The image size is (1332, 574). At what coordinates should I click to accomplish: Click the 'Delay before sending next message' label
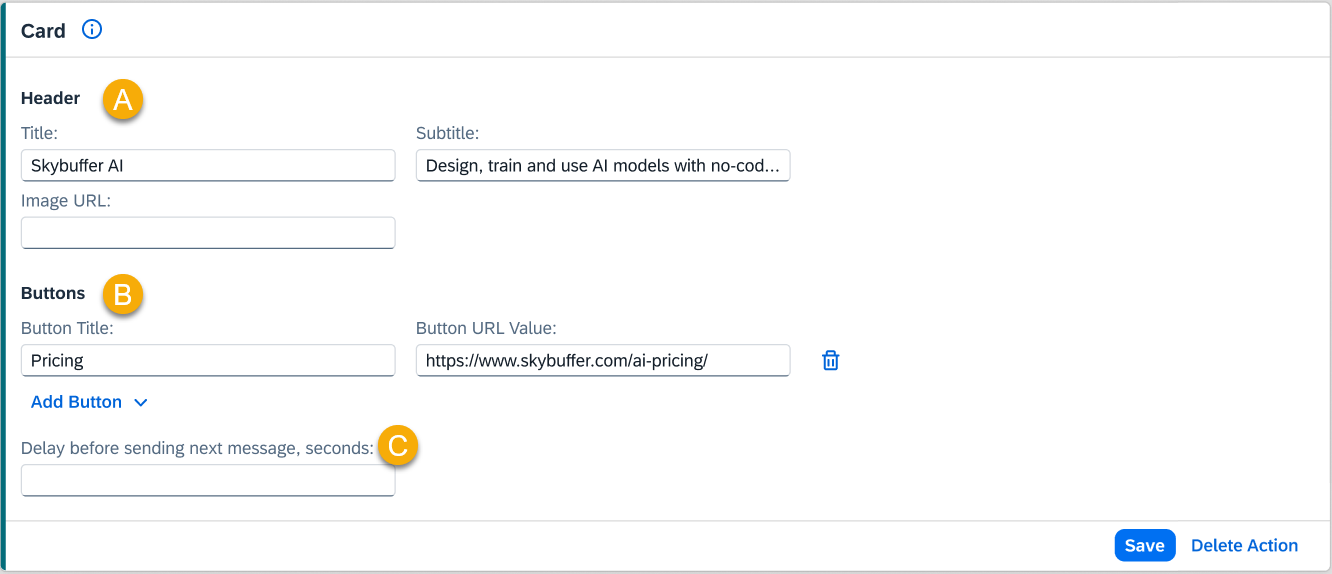[x=197, y=448]
